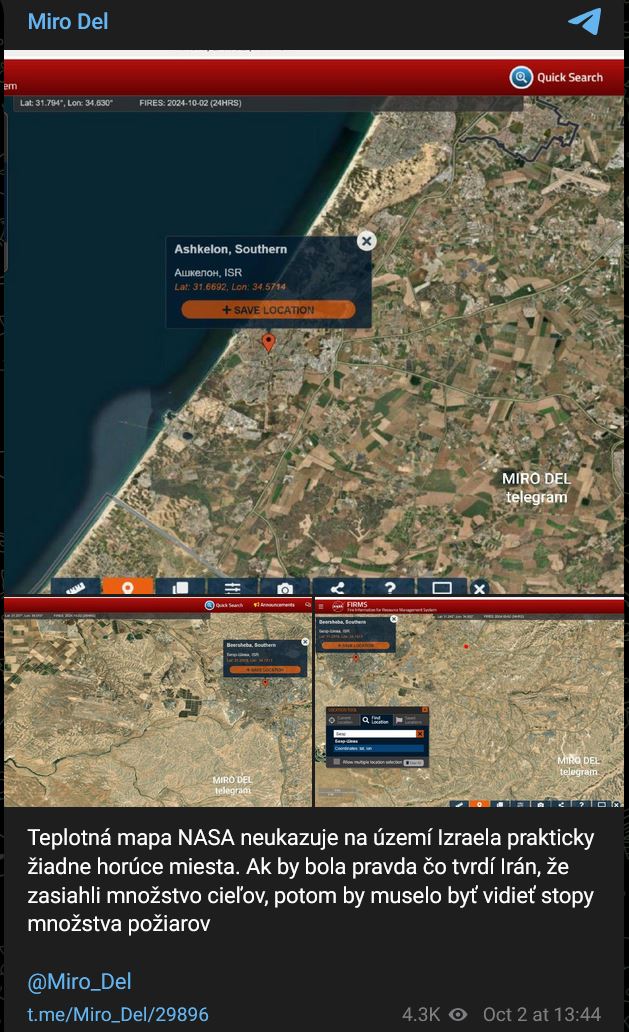
Task: Open the Beersheba map thumbnail
Action: pyautogui.click(x=158, y=702)
